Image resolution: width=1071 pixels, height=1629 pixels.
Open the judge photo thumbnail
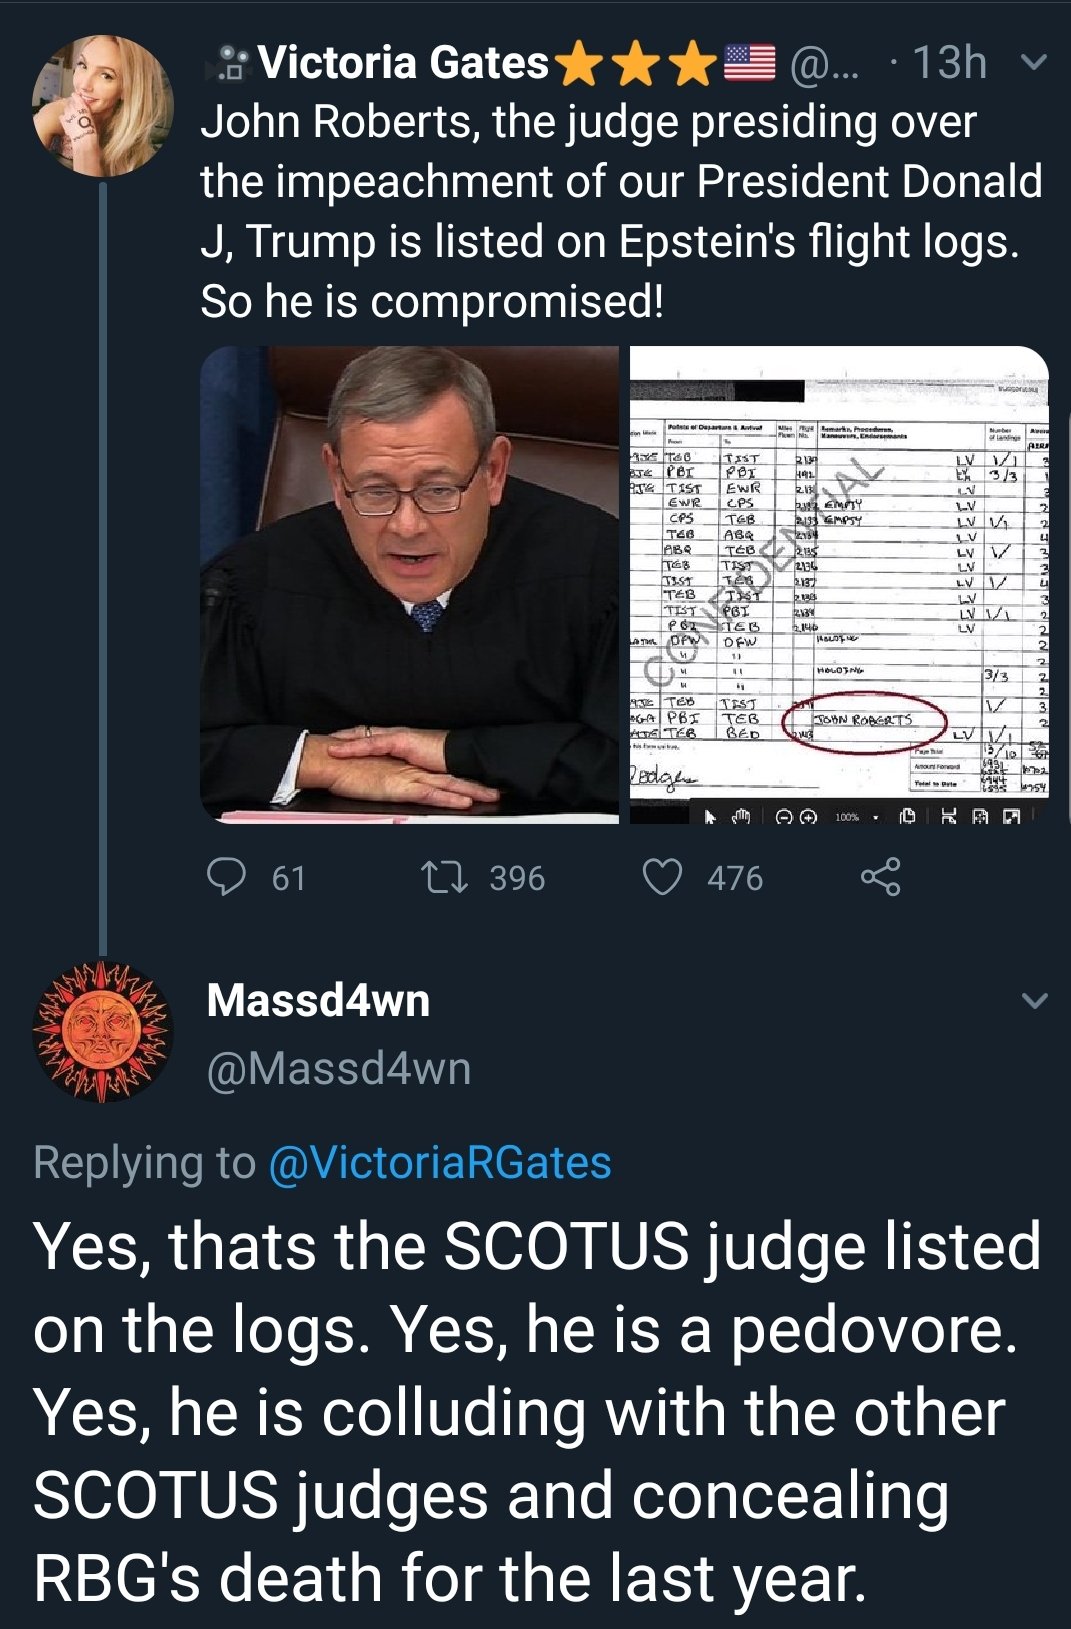point(410,585)
